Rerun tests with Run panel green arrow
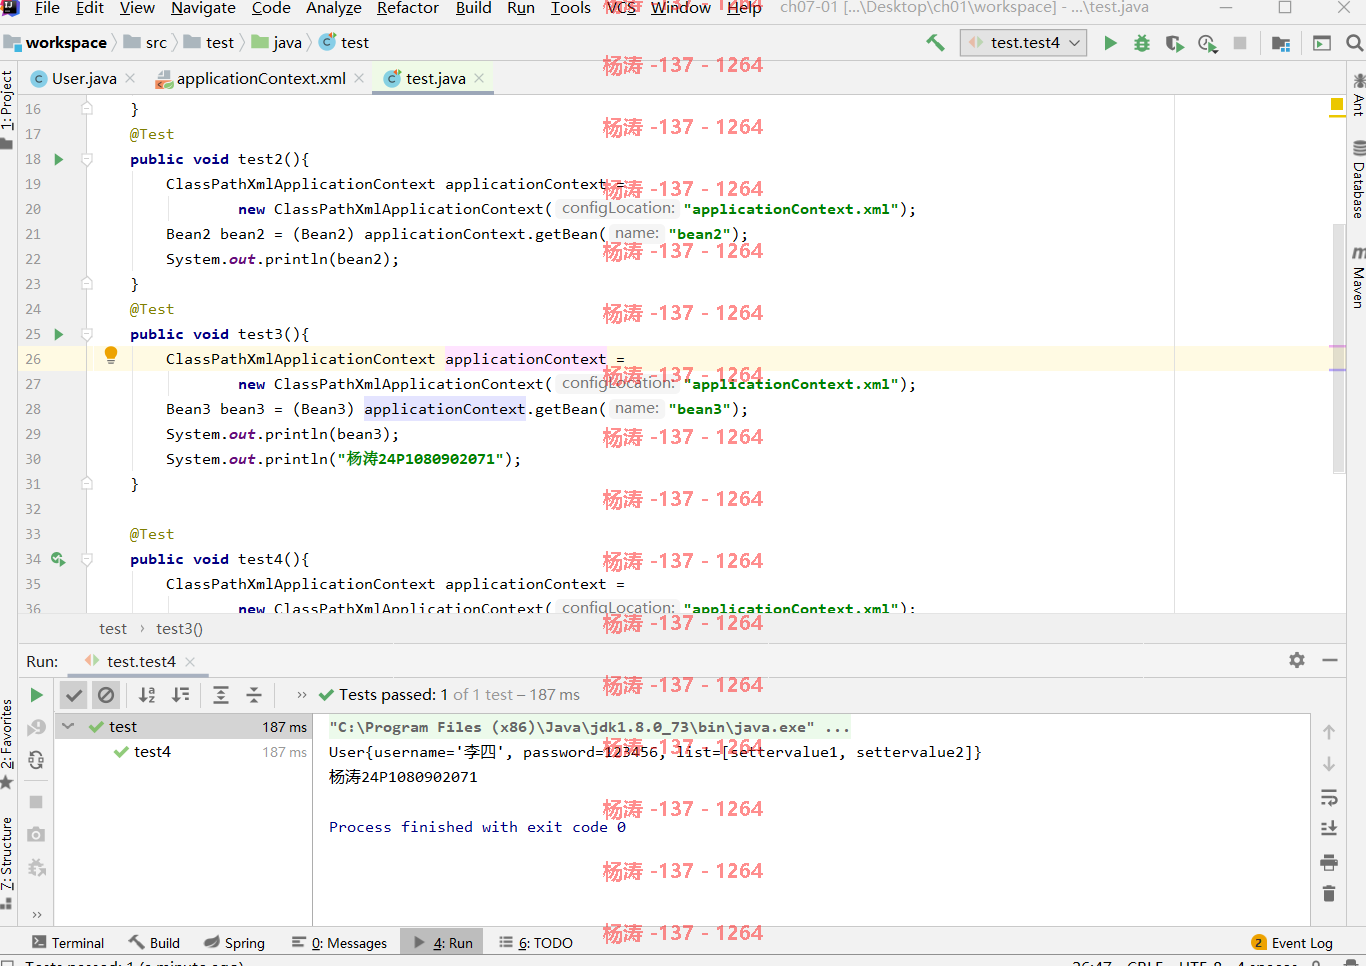The width and height of the screenshot is (1366, 966). [36, 695]
